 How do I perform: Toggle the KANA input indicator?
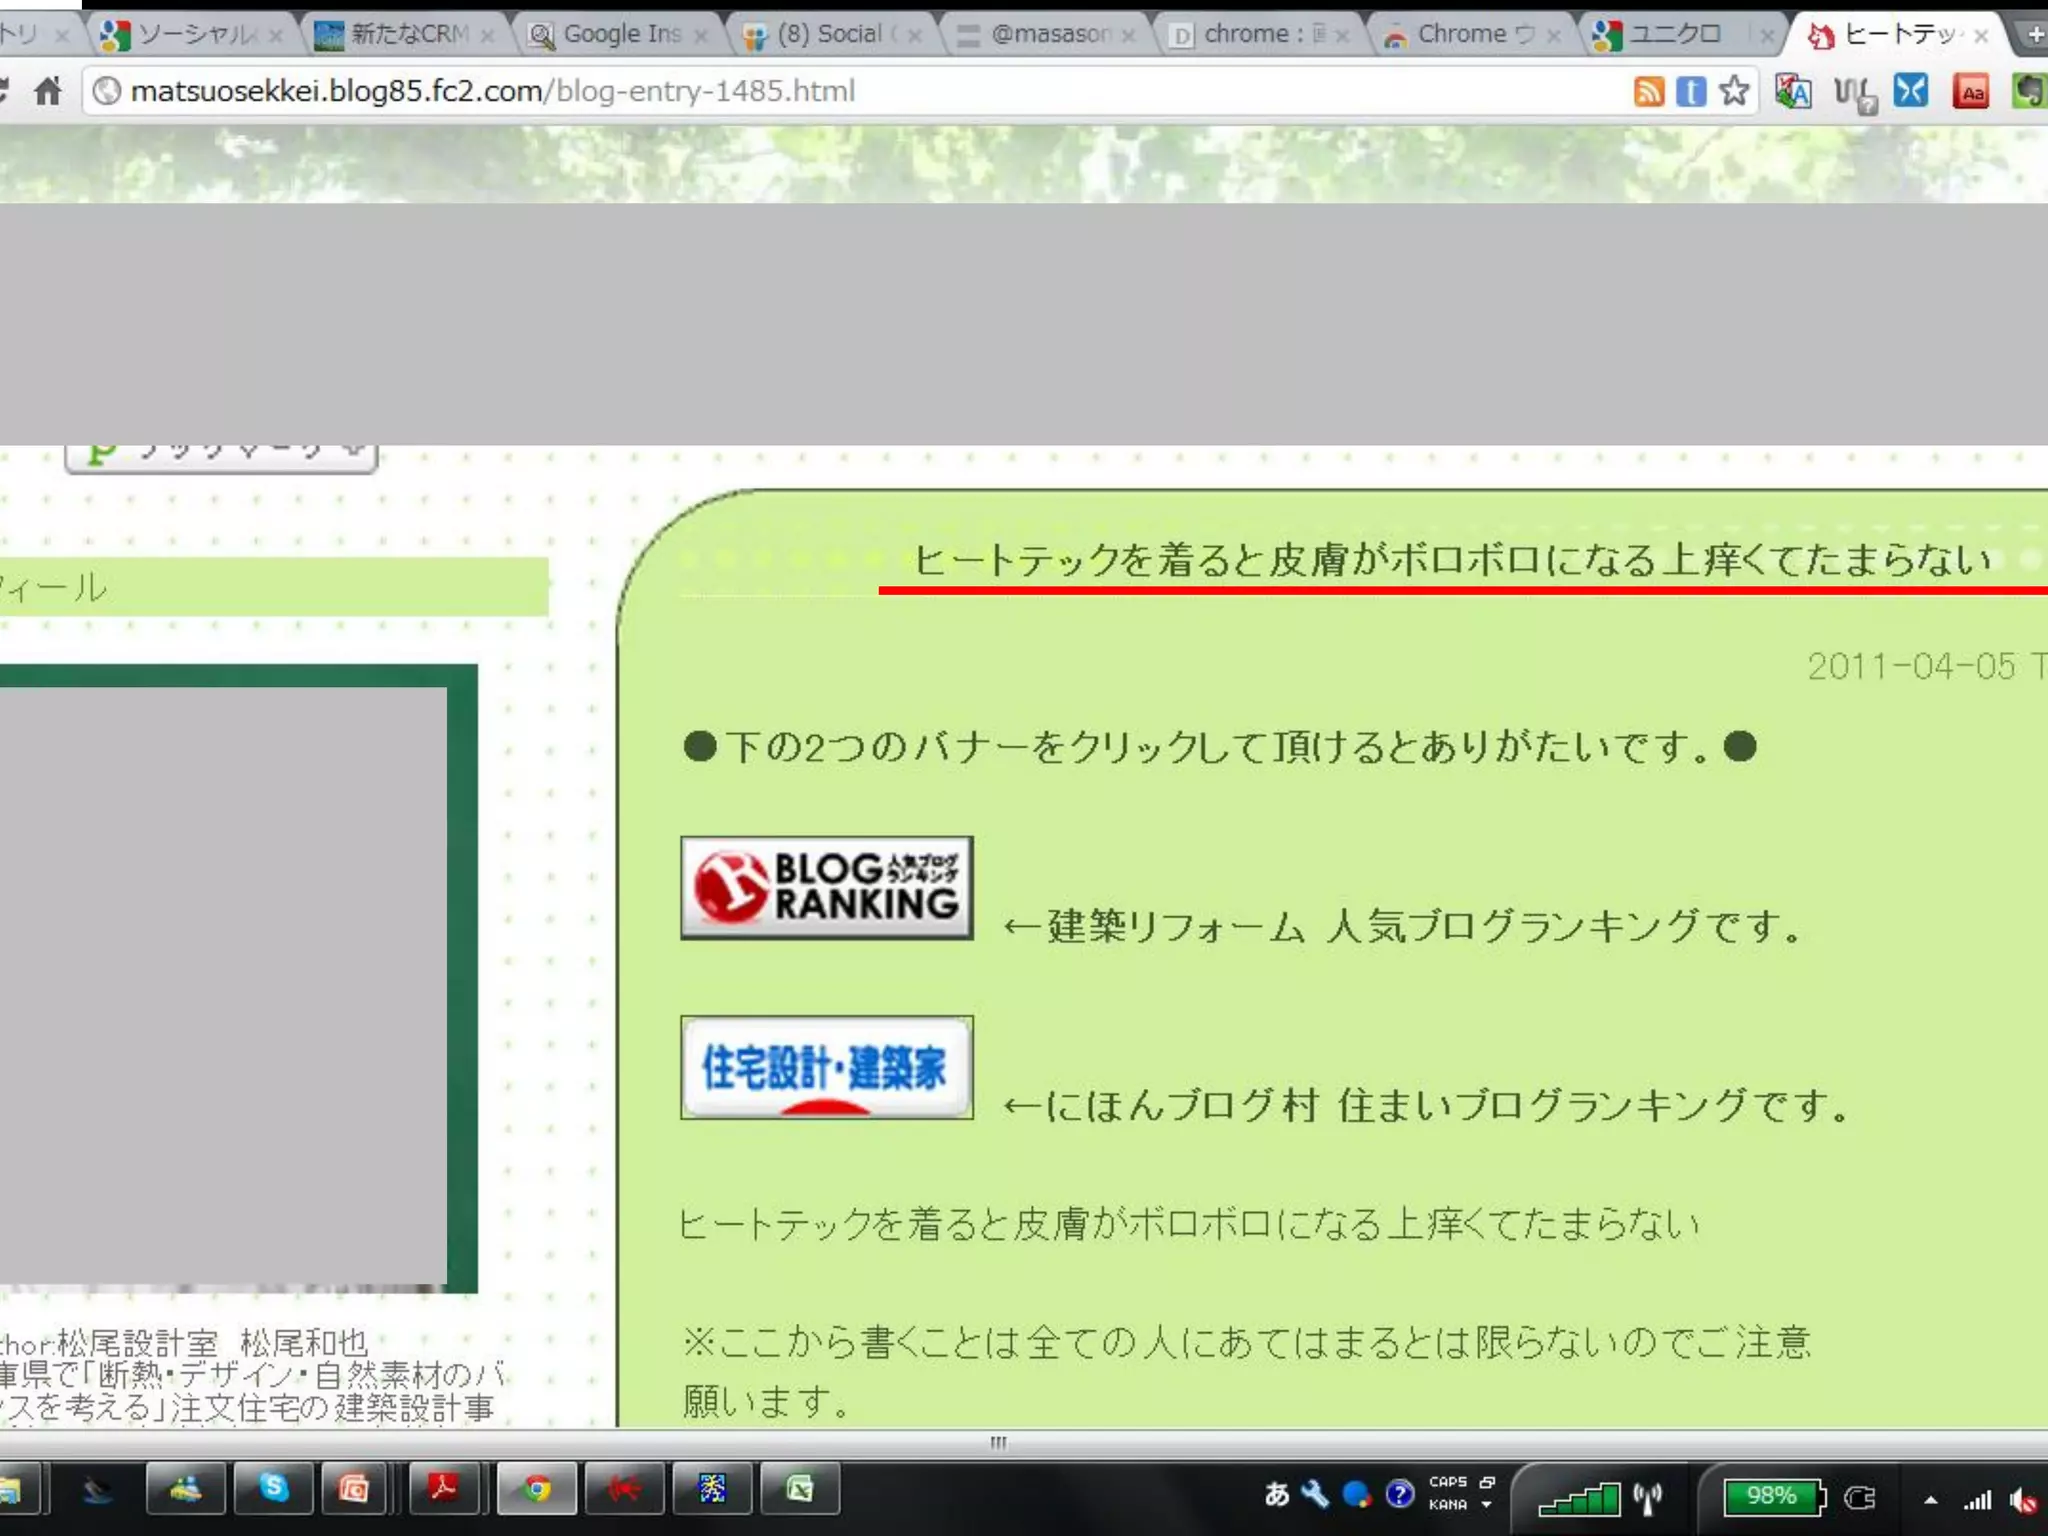pyautogui.click(x=1447, y=1505)
